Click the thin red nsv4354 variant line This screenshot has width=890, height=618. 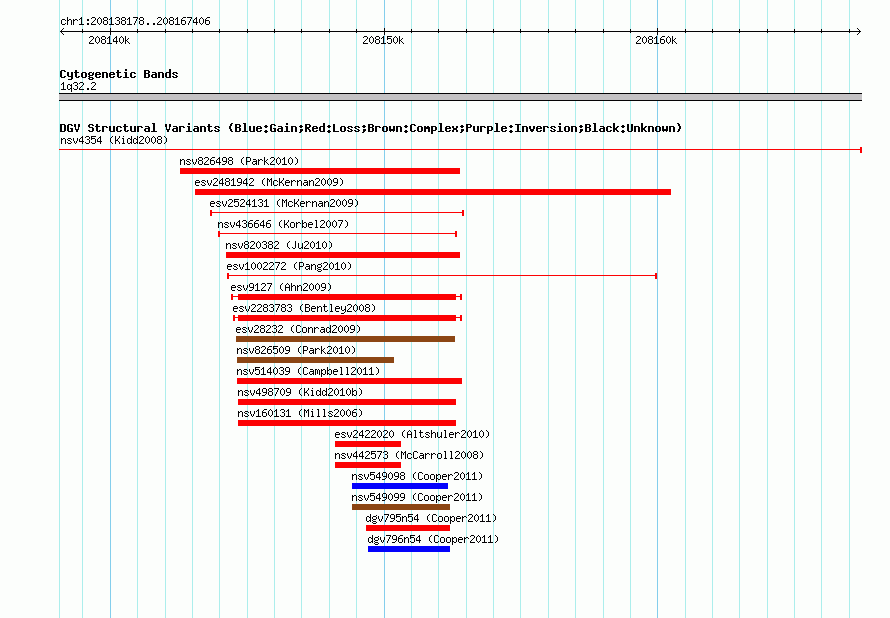[x=460, y=150]
